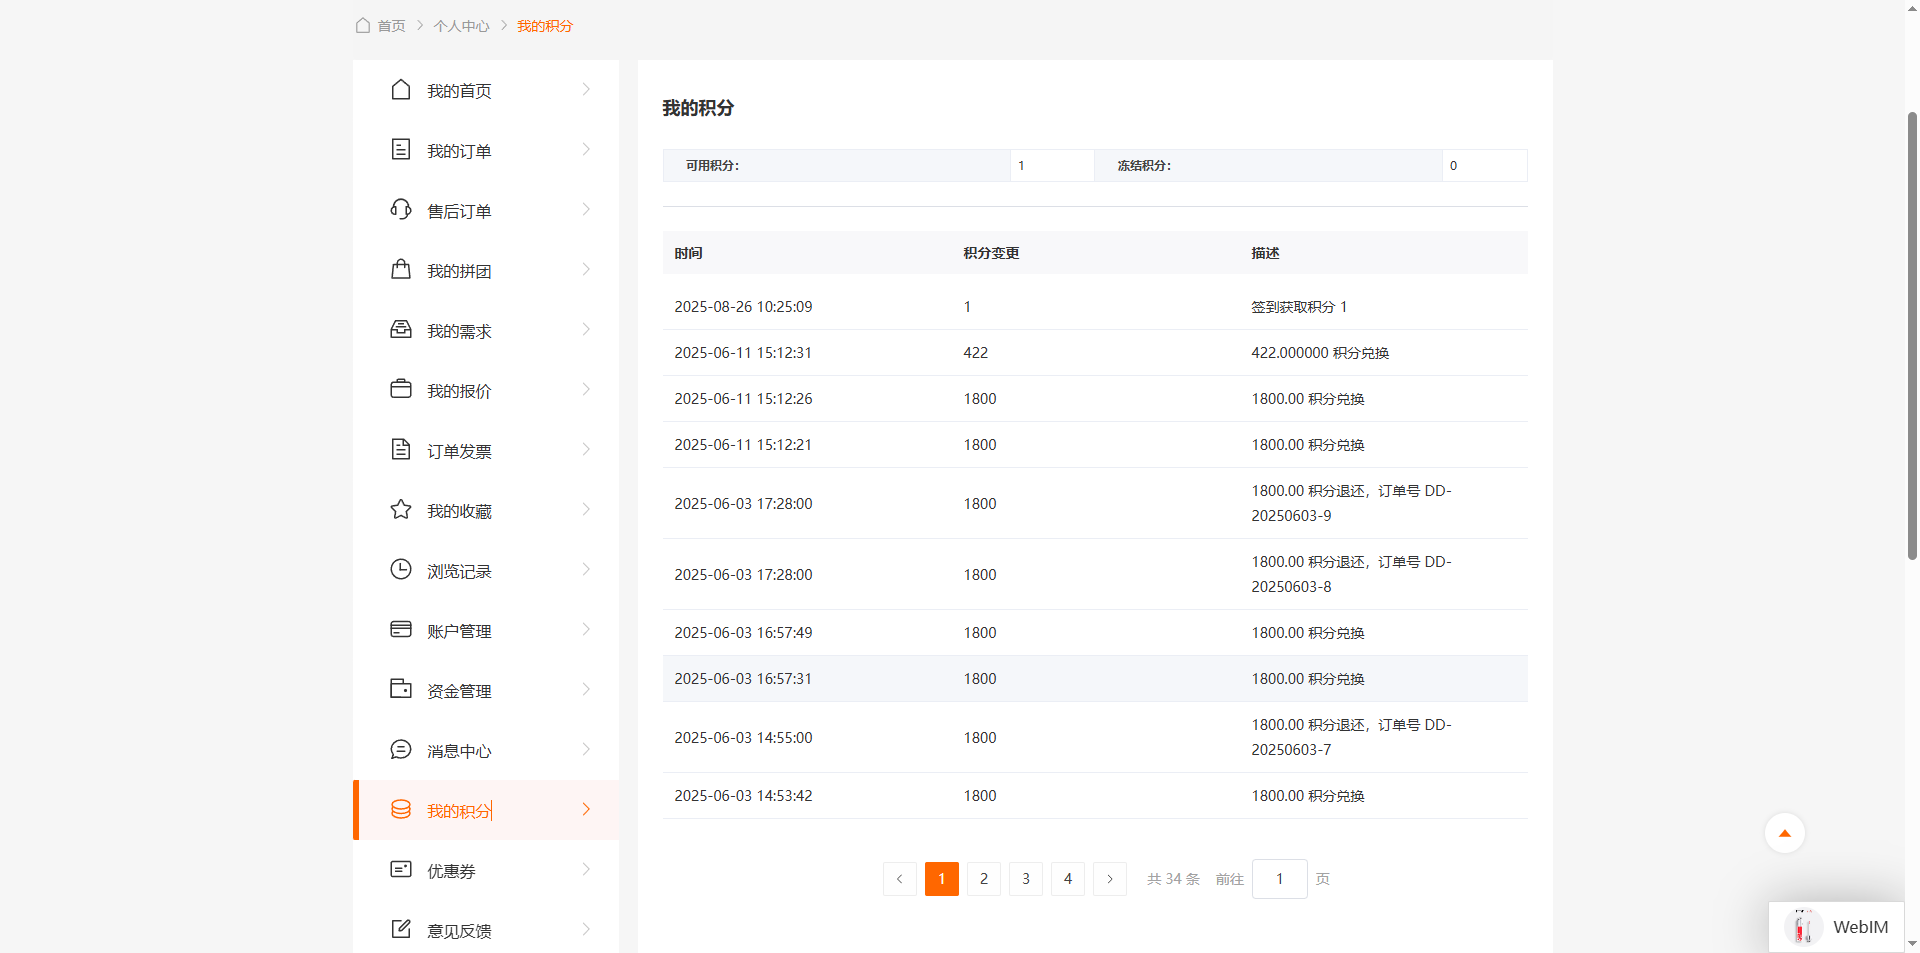Open the 意见反馈 menu item
This screenshot has height=953, width=1920.
click(x=459, y=931)
